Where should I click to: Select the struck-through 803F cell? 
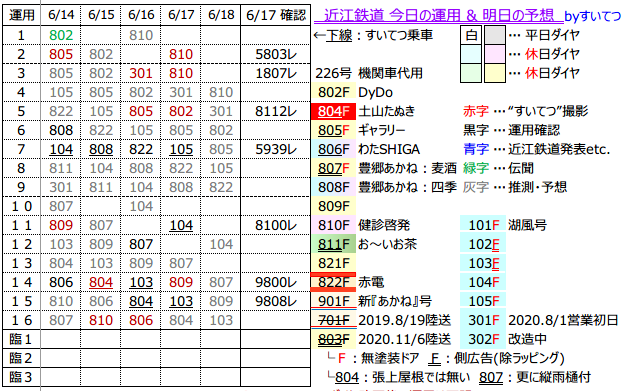tap(333, 339)
